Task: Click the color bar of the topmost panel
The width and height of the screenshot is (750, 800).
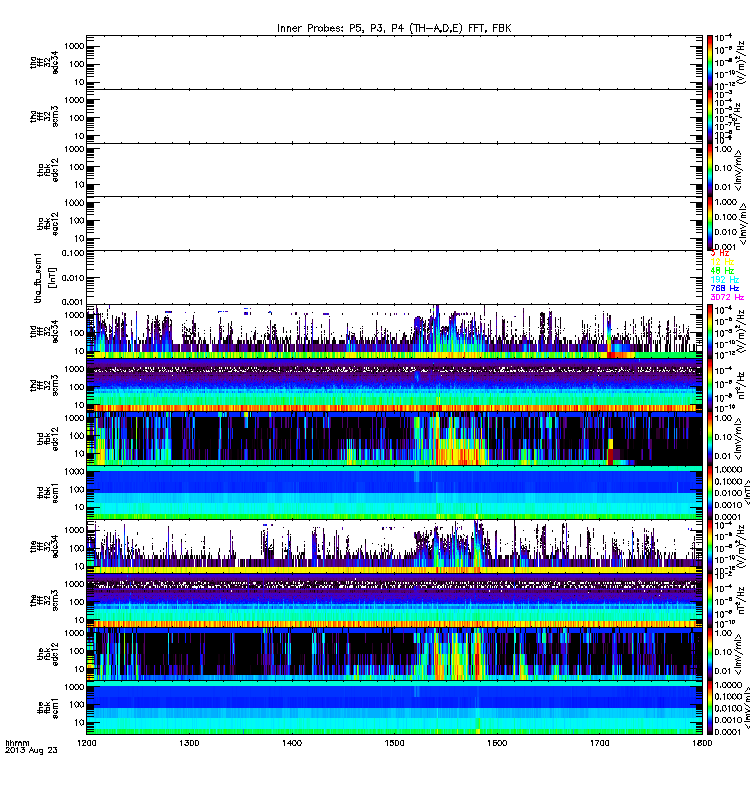Action: [x=710, y=62]
